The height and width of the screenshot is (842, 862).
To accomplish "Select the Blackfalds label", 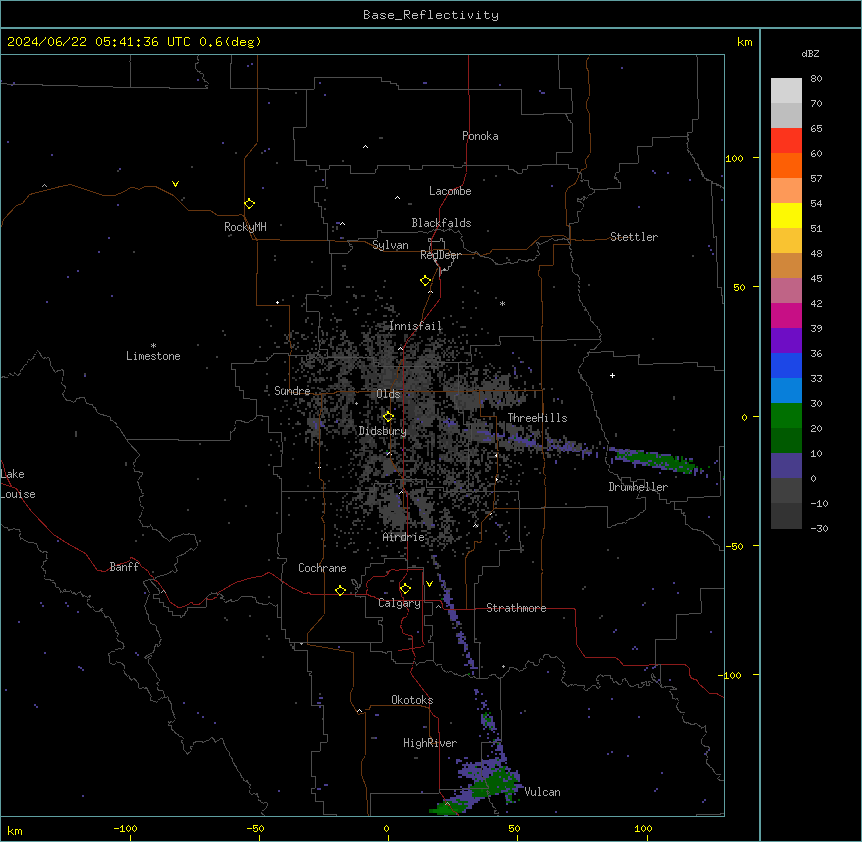I will tap(441, 223).
